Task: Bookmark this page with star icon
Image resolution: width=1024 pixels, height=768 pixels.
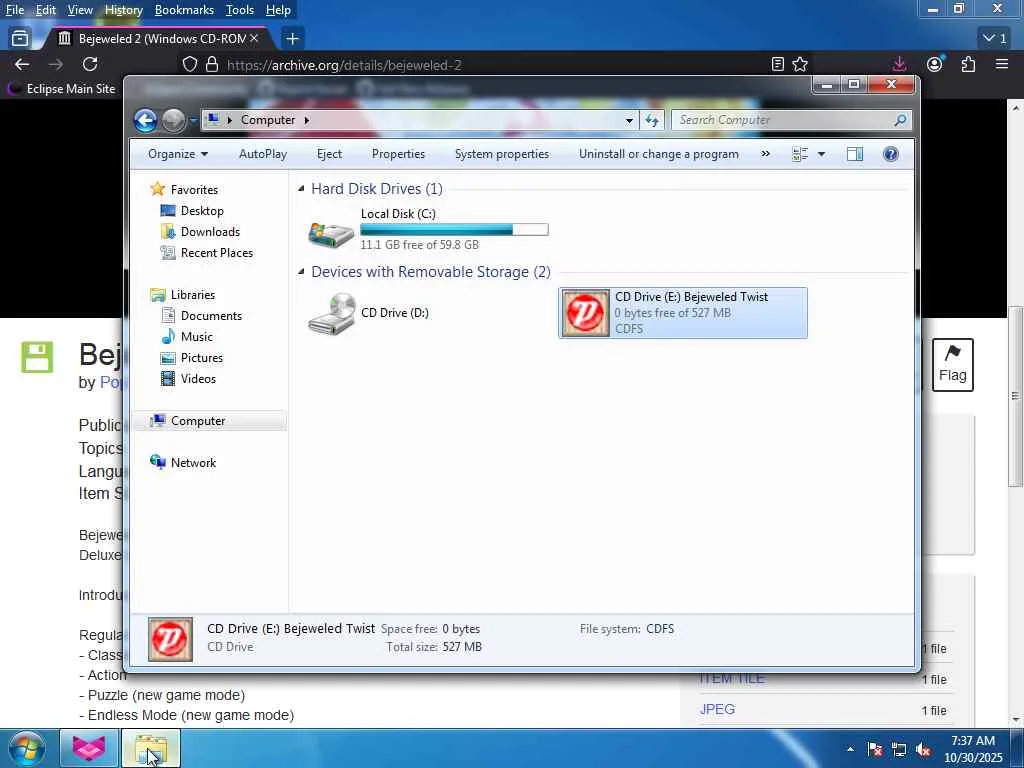Action: (800, 64)
